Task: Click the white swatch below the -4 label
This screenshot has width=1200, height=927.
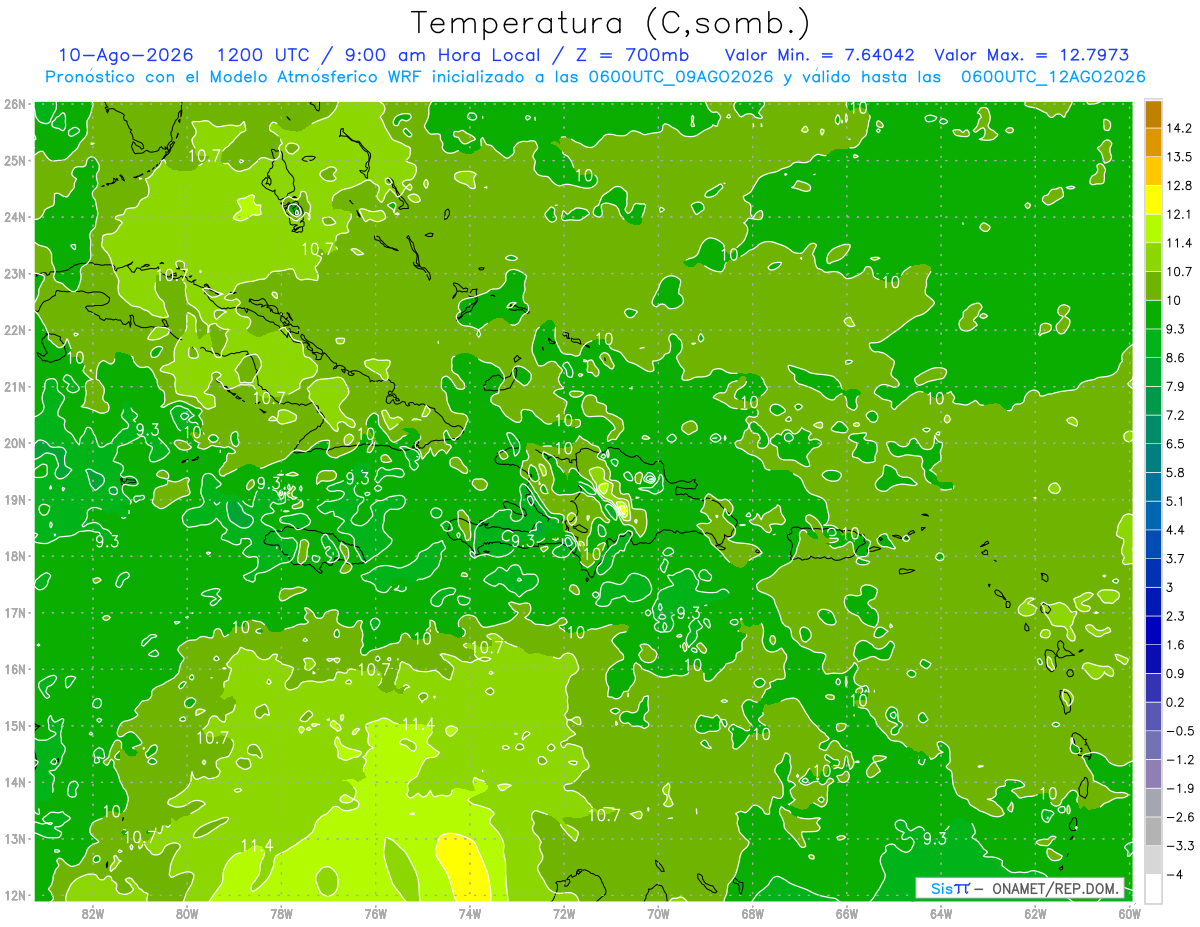Action: [1153, 888]
